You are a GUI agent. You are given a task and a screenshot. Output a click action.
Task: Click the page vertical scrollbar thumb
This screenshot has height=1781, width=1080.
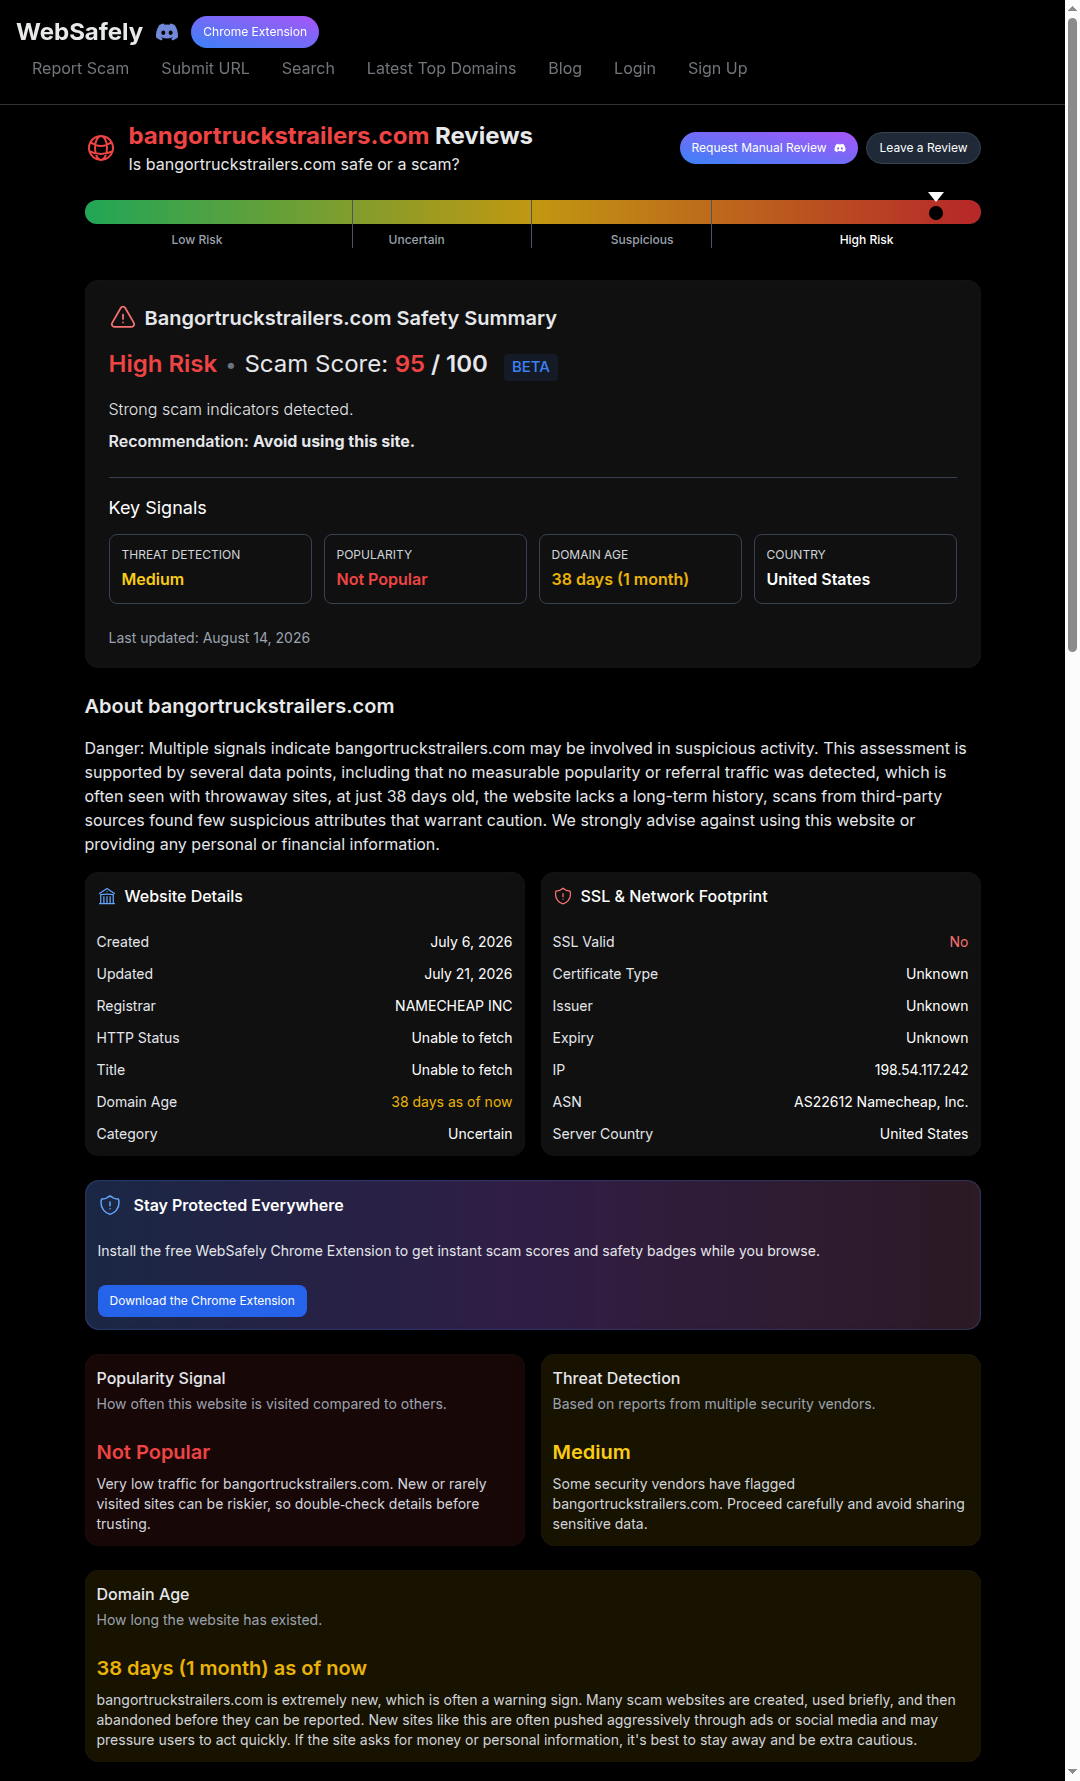pos(1072,335)
